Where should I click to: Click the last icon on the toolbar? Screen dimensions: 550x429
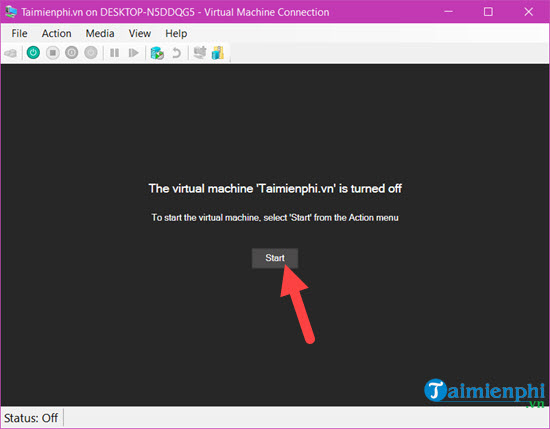pos(218,53)
